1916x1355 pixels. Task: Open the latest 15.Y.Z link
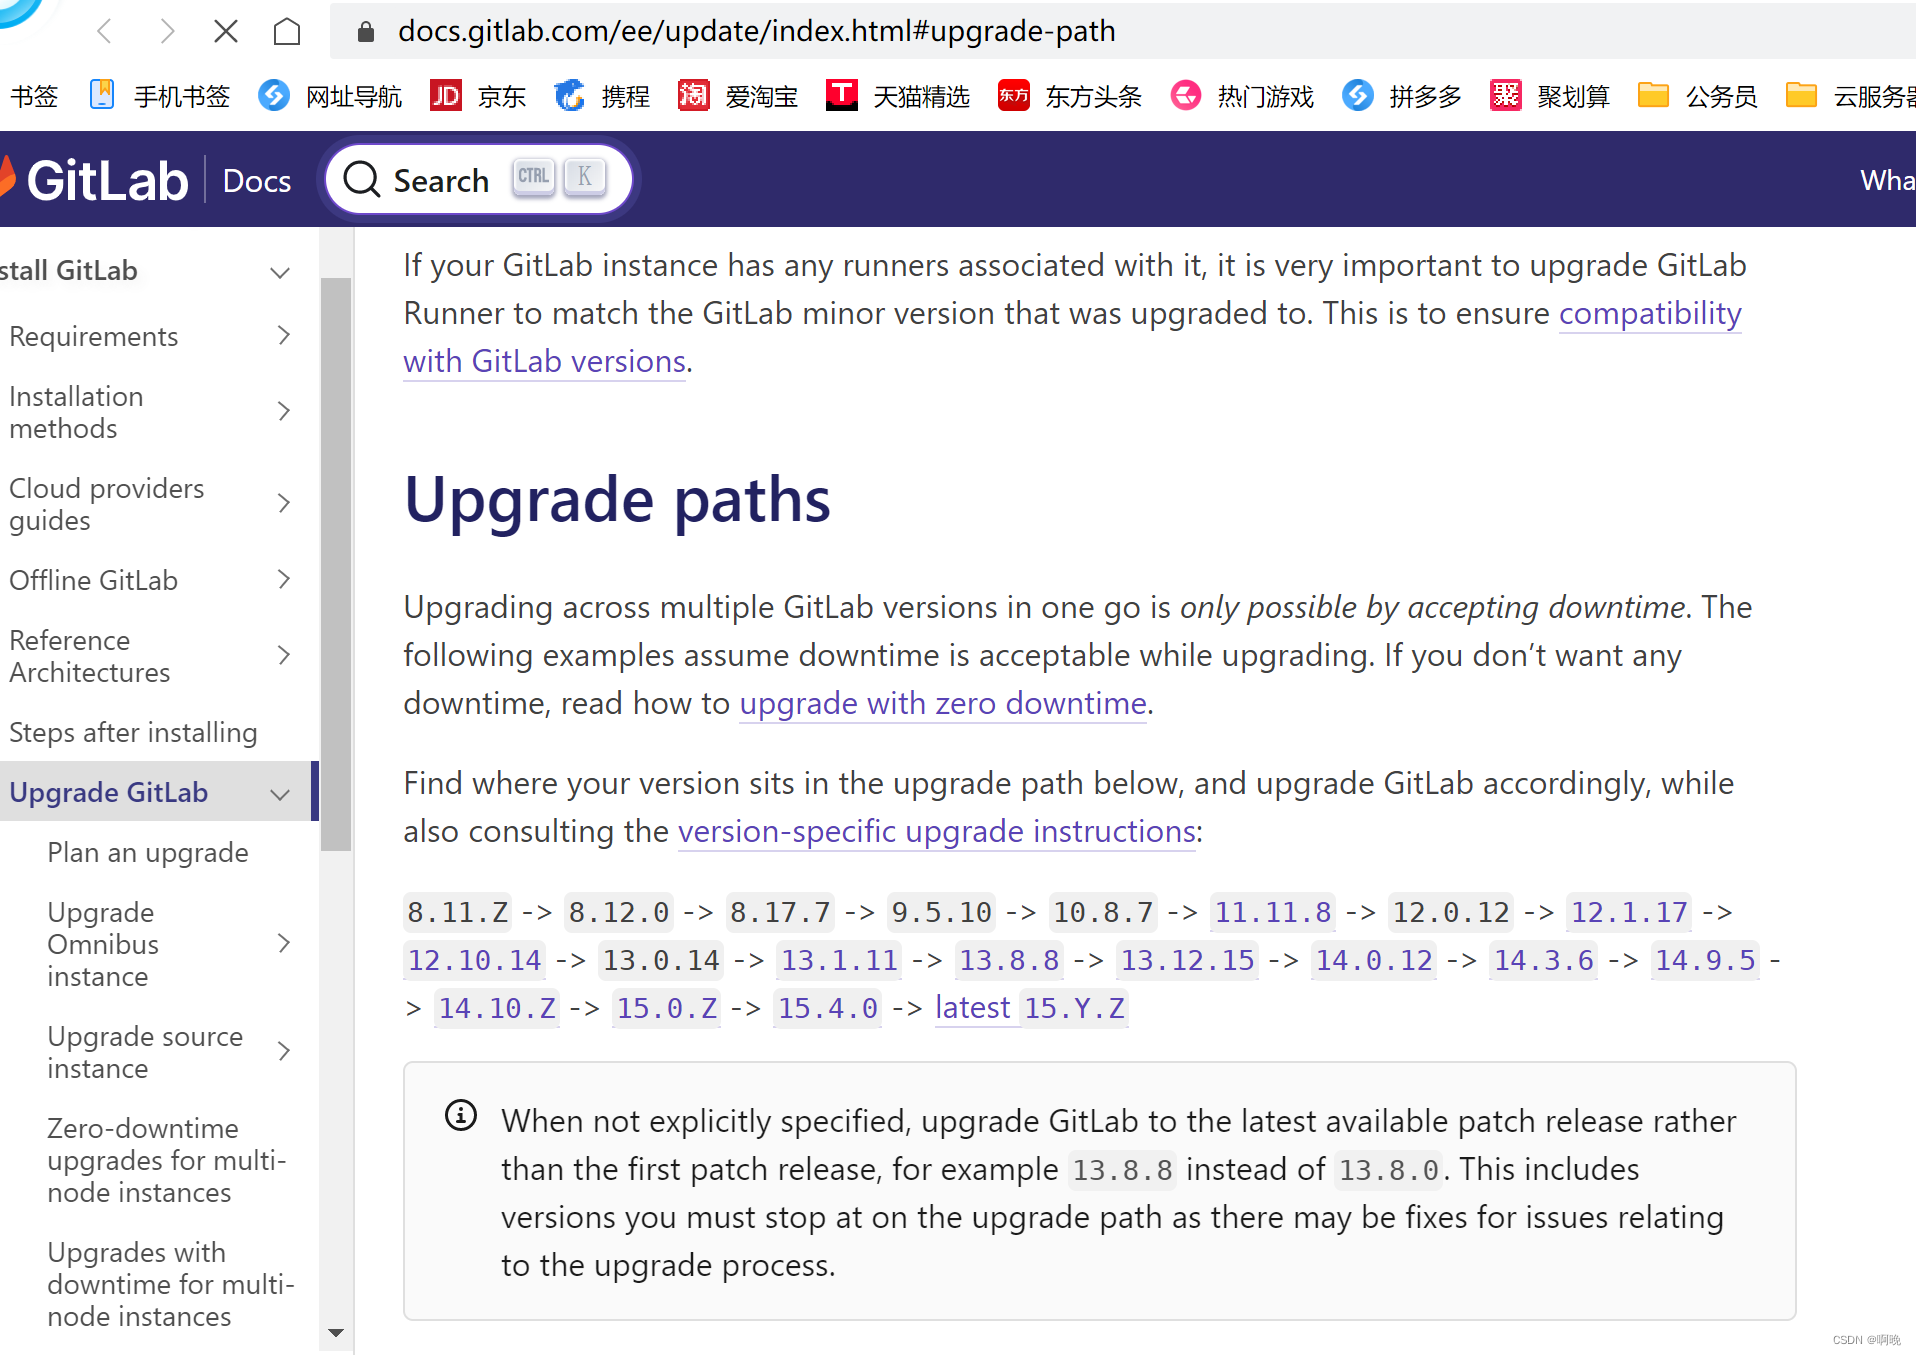pos(1031,1008)
